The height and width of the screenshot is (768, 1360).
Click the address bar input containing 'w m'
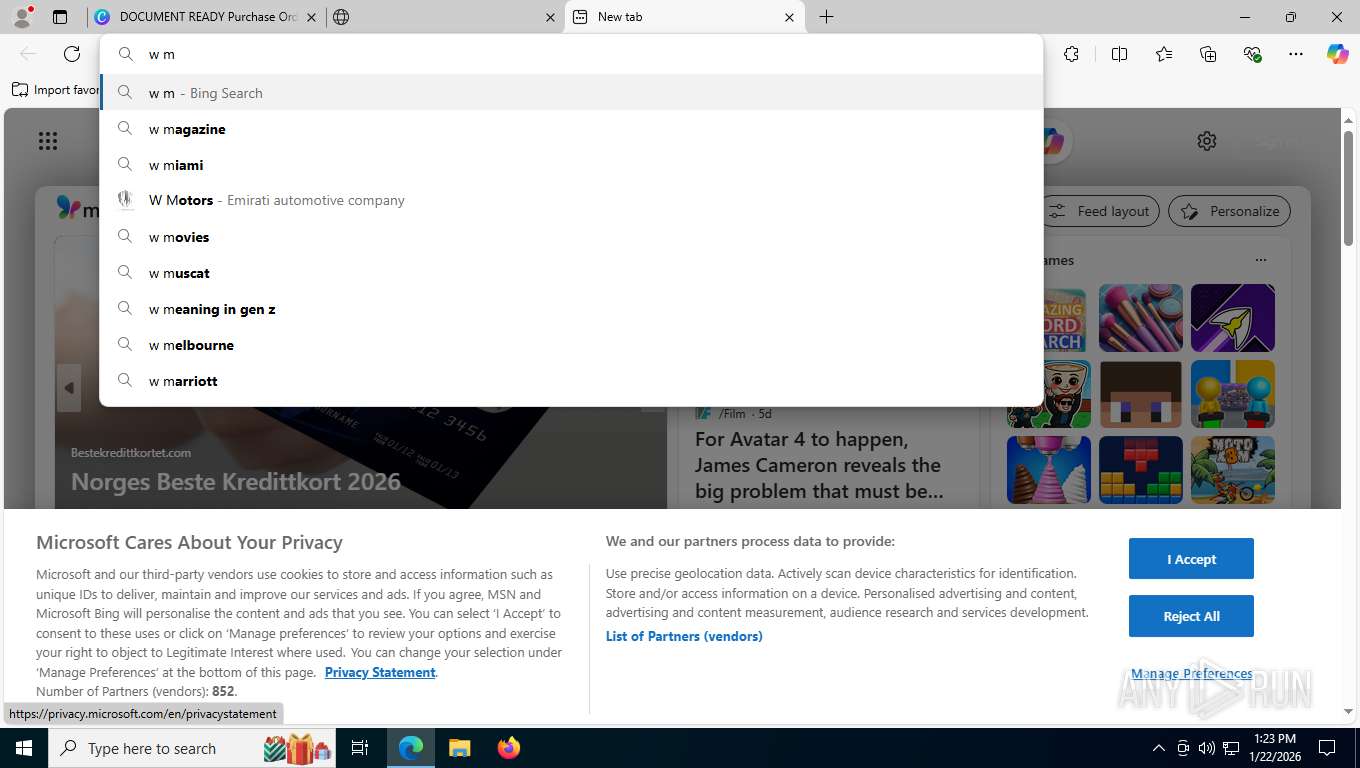pos(572,54)
